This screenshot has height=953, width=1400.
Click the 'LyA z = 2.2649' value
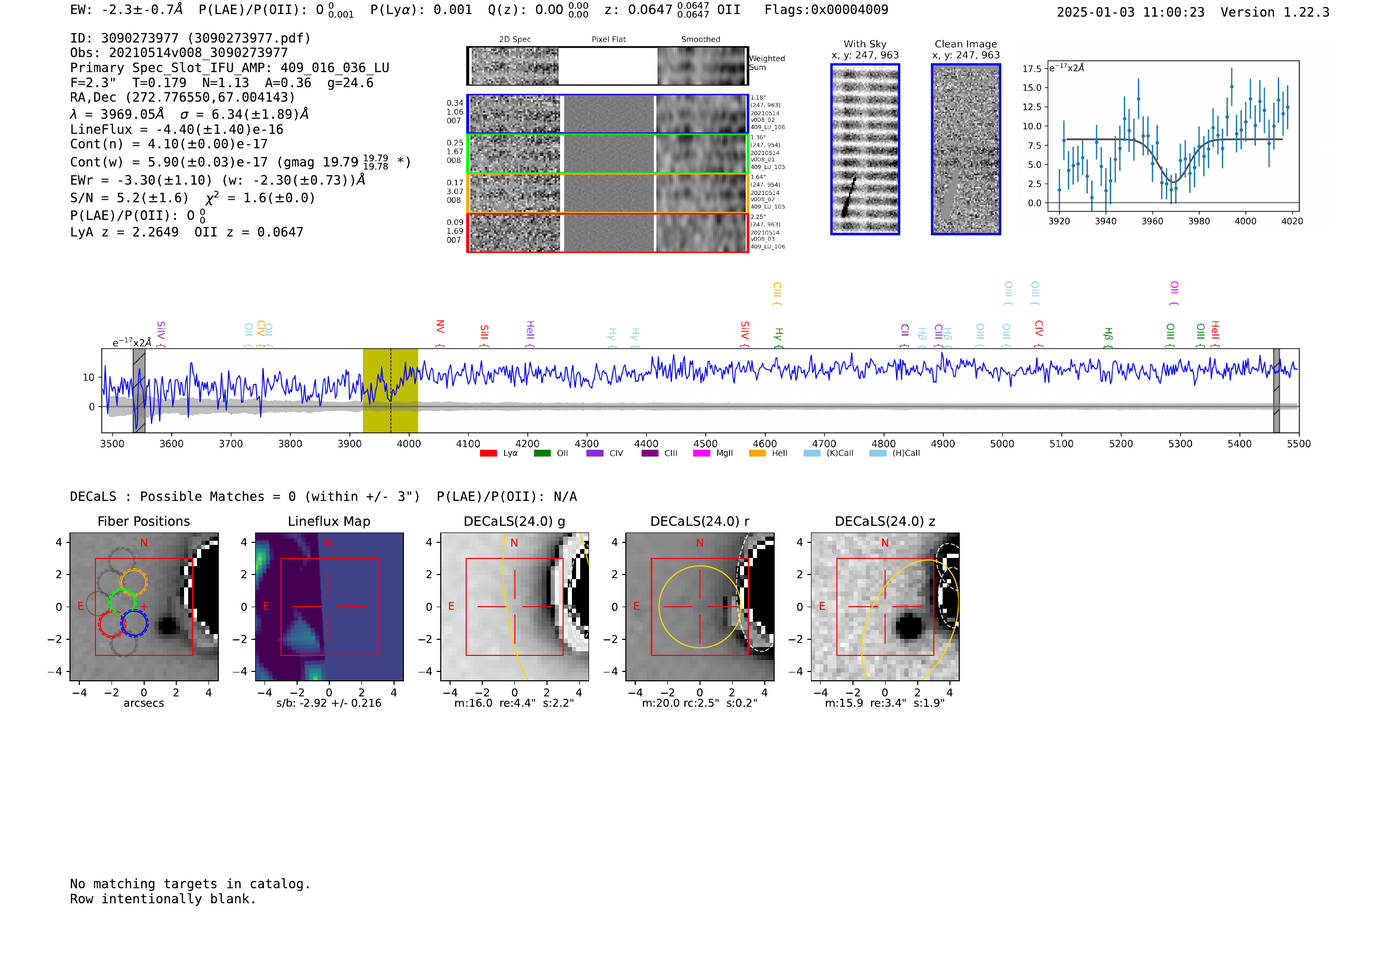pos(125,232)
